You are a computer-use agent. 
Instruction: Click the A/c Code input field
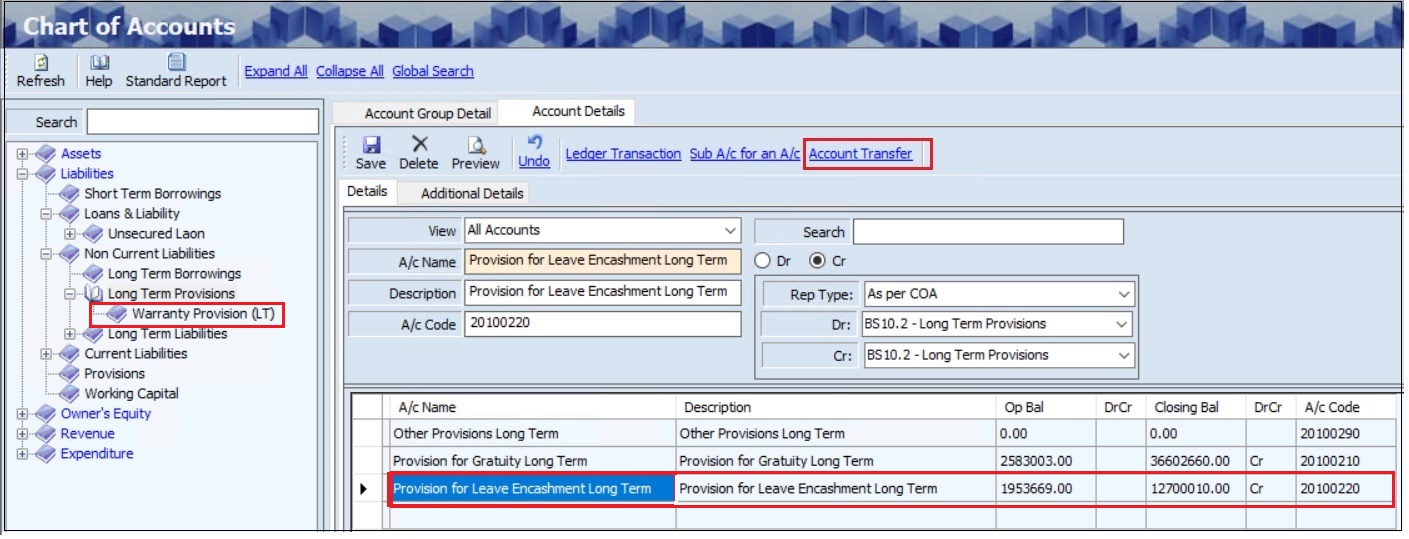[602, 325]
